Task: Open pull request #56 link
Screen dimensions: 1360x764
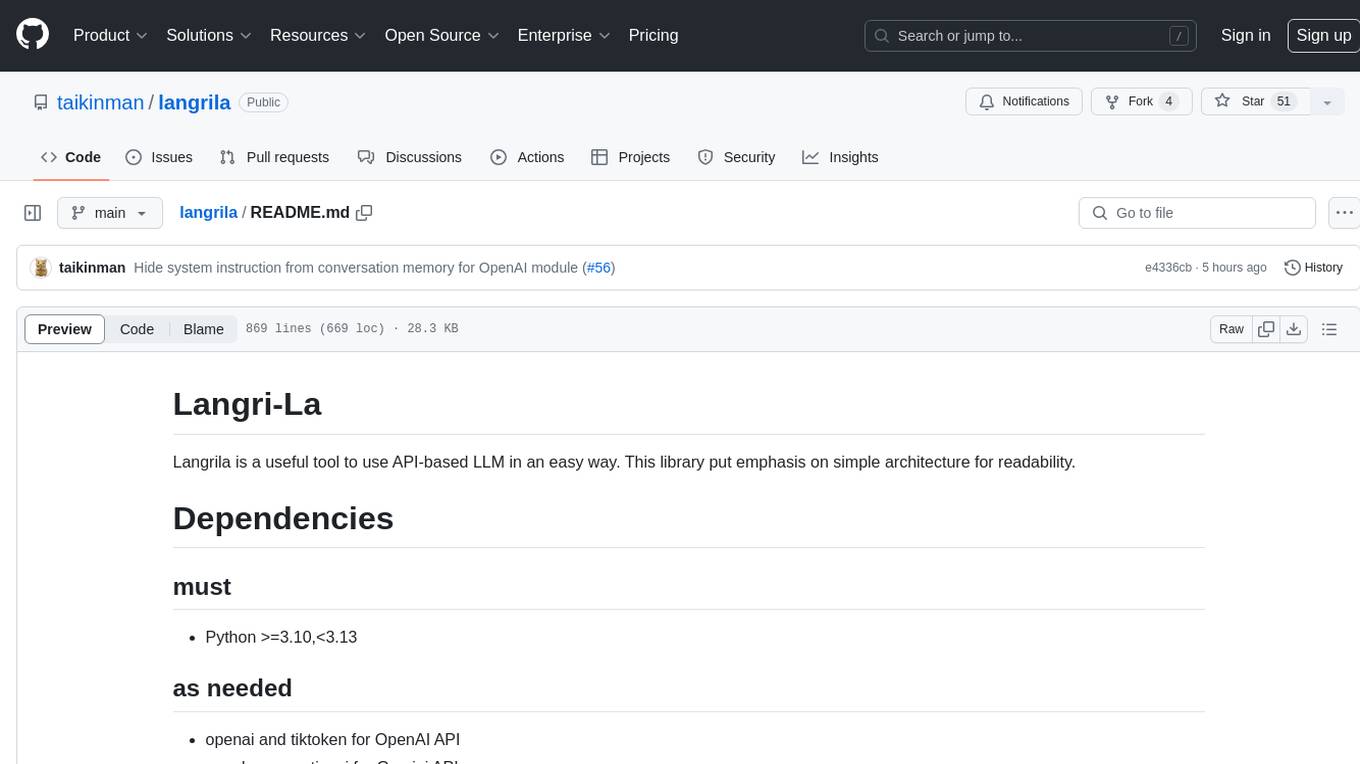Action: pyautogui.click(x=598, y=268)
